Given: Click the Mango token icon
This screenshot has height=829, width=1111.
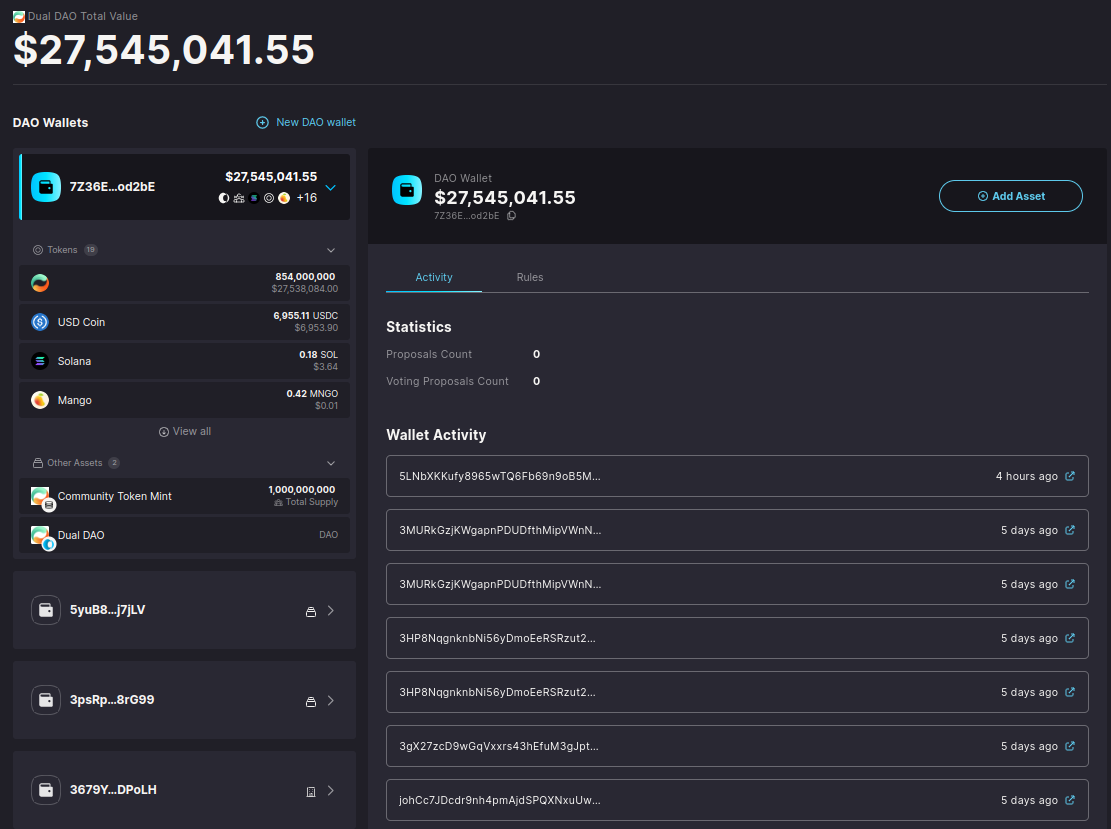Looking at the screenshot, I should (40, 400).
